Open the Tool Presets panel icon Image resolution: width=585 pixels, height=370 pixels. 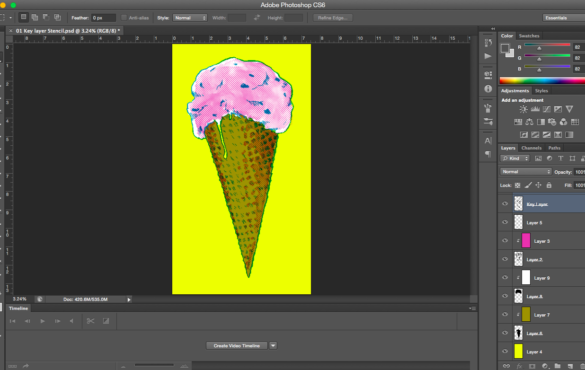pyautogui.click(x=488, y=122)
